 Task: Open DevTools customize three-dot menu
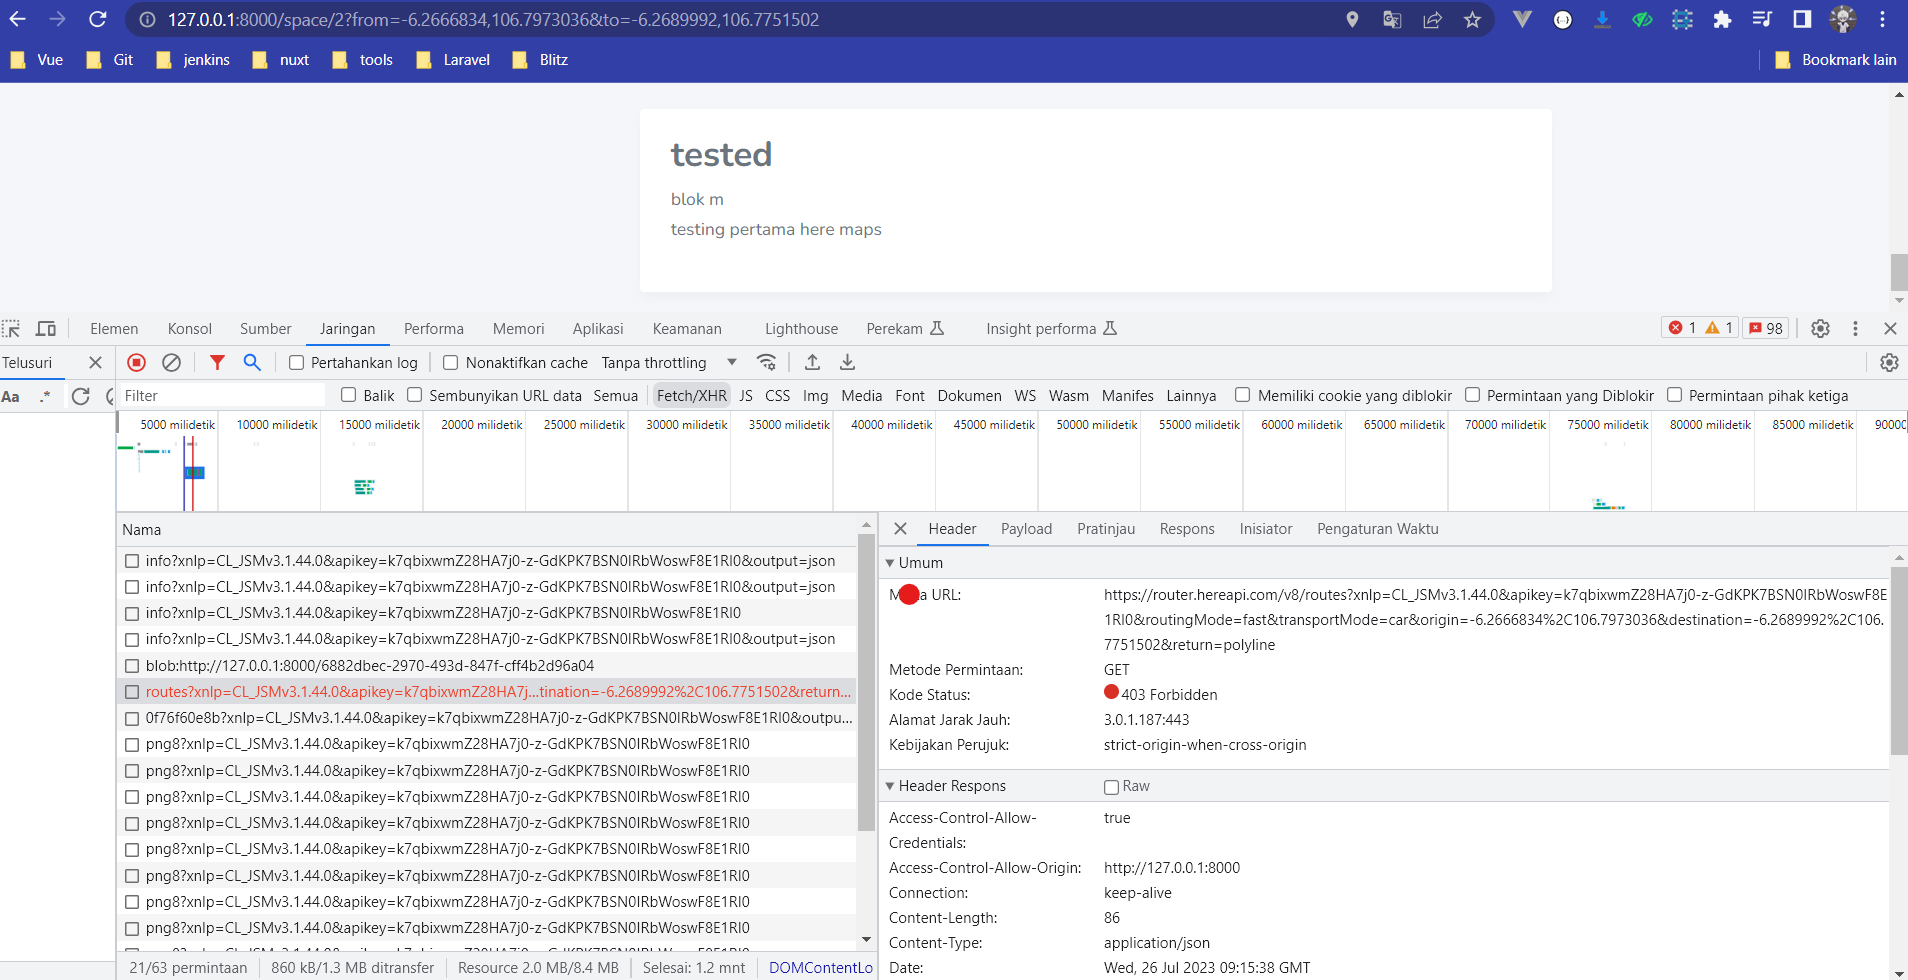coord(1855,328)
